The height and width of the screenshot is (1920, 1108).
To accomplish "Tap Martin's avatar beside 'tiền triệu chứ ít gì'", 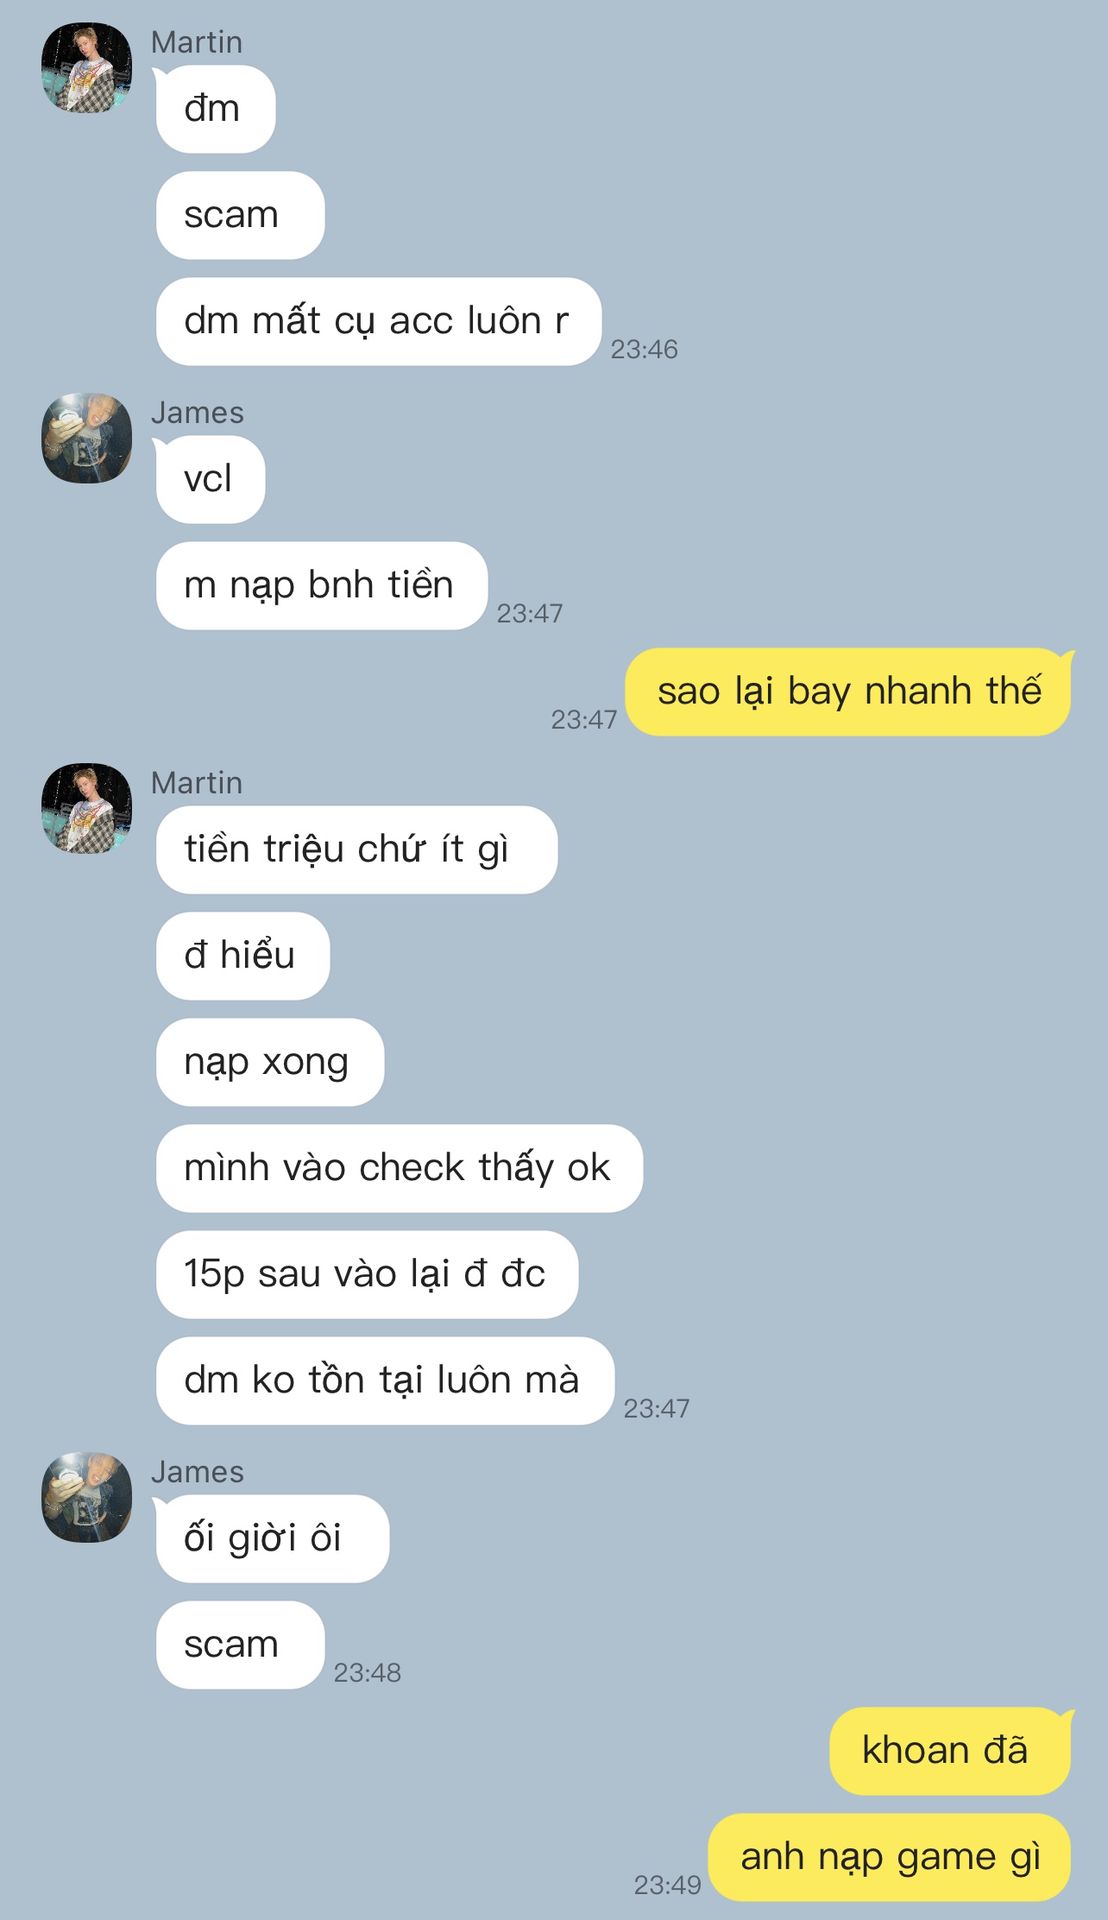I will pyautogui.click(x=86, y=808).
